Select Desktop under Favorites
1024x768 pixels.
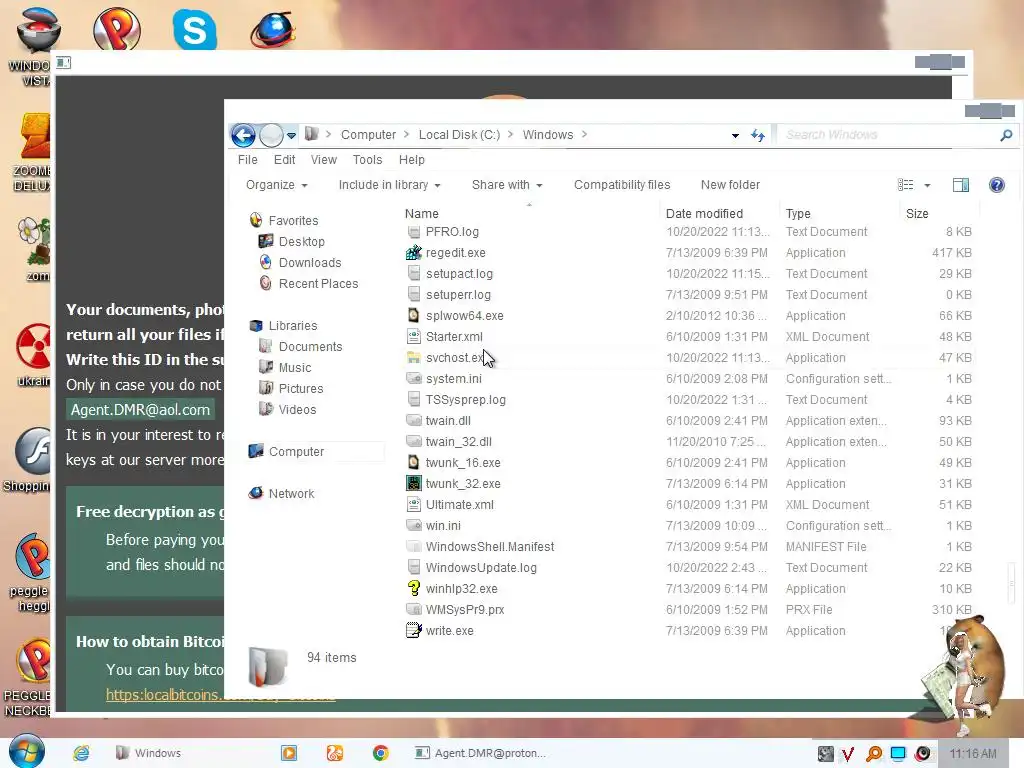tap(301, 242)
